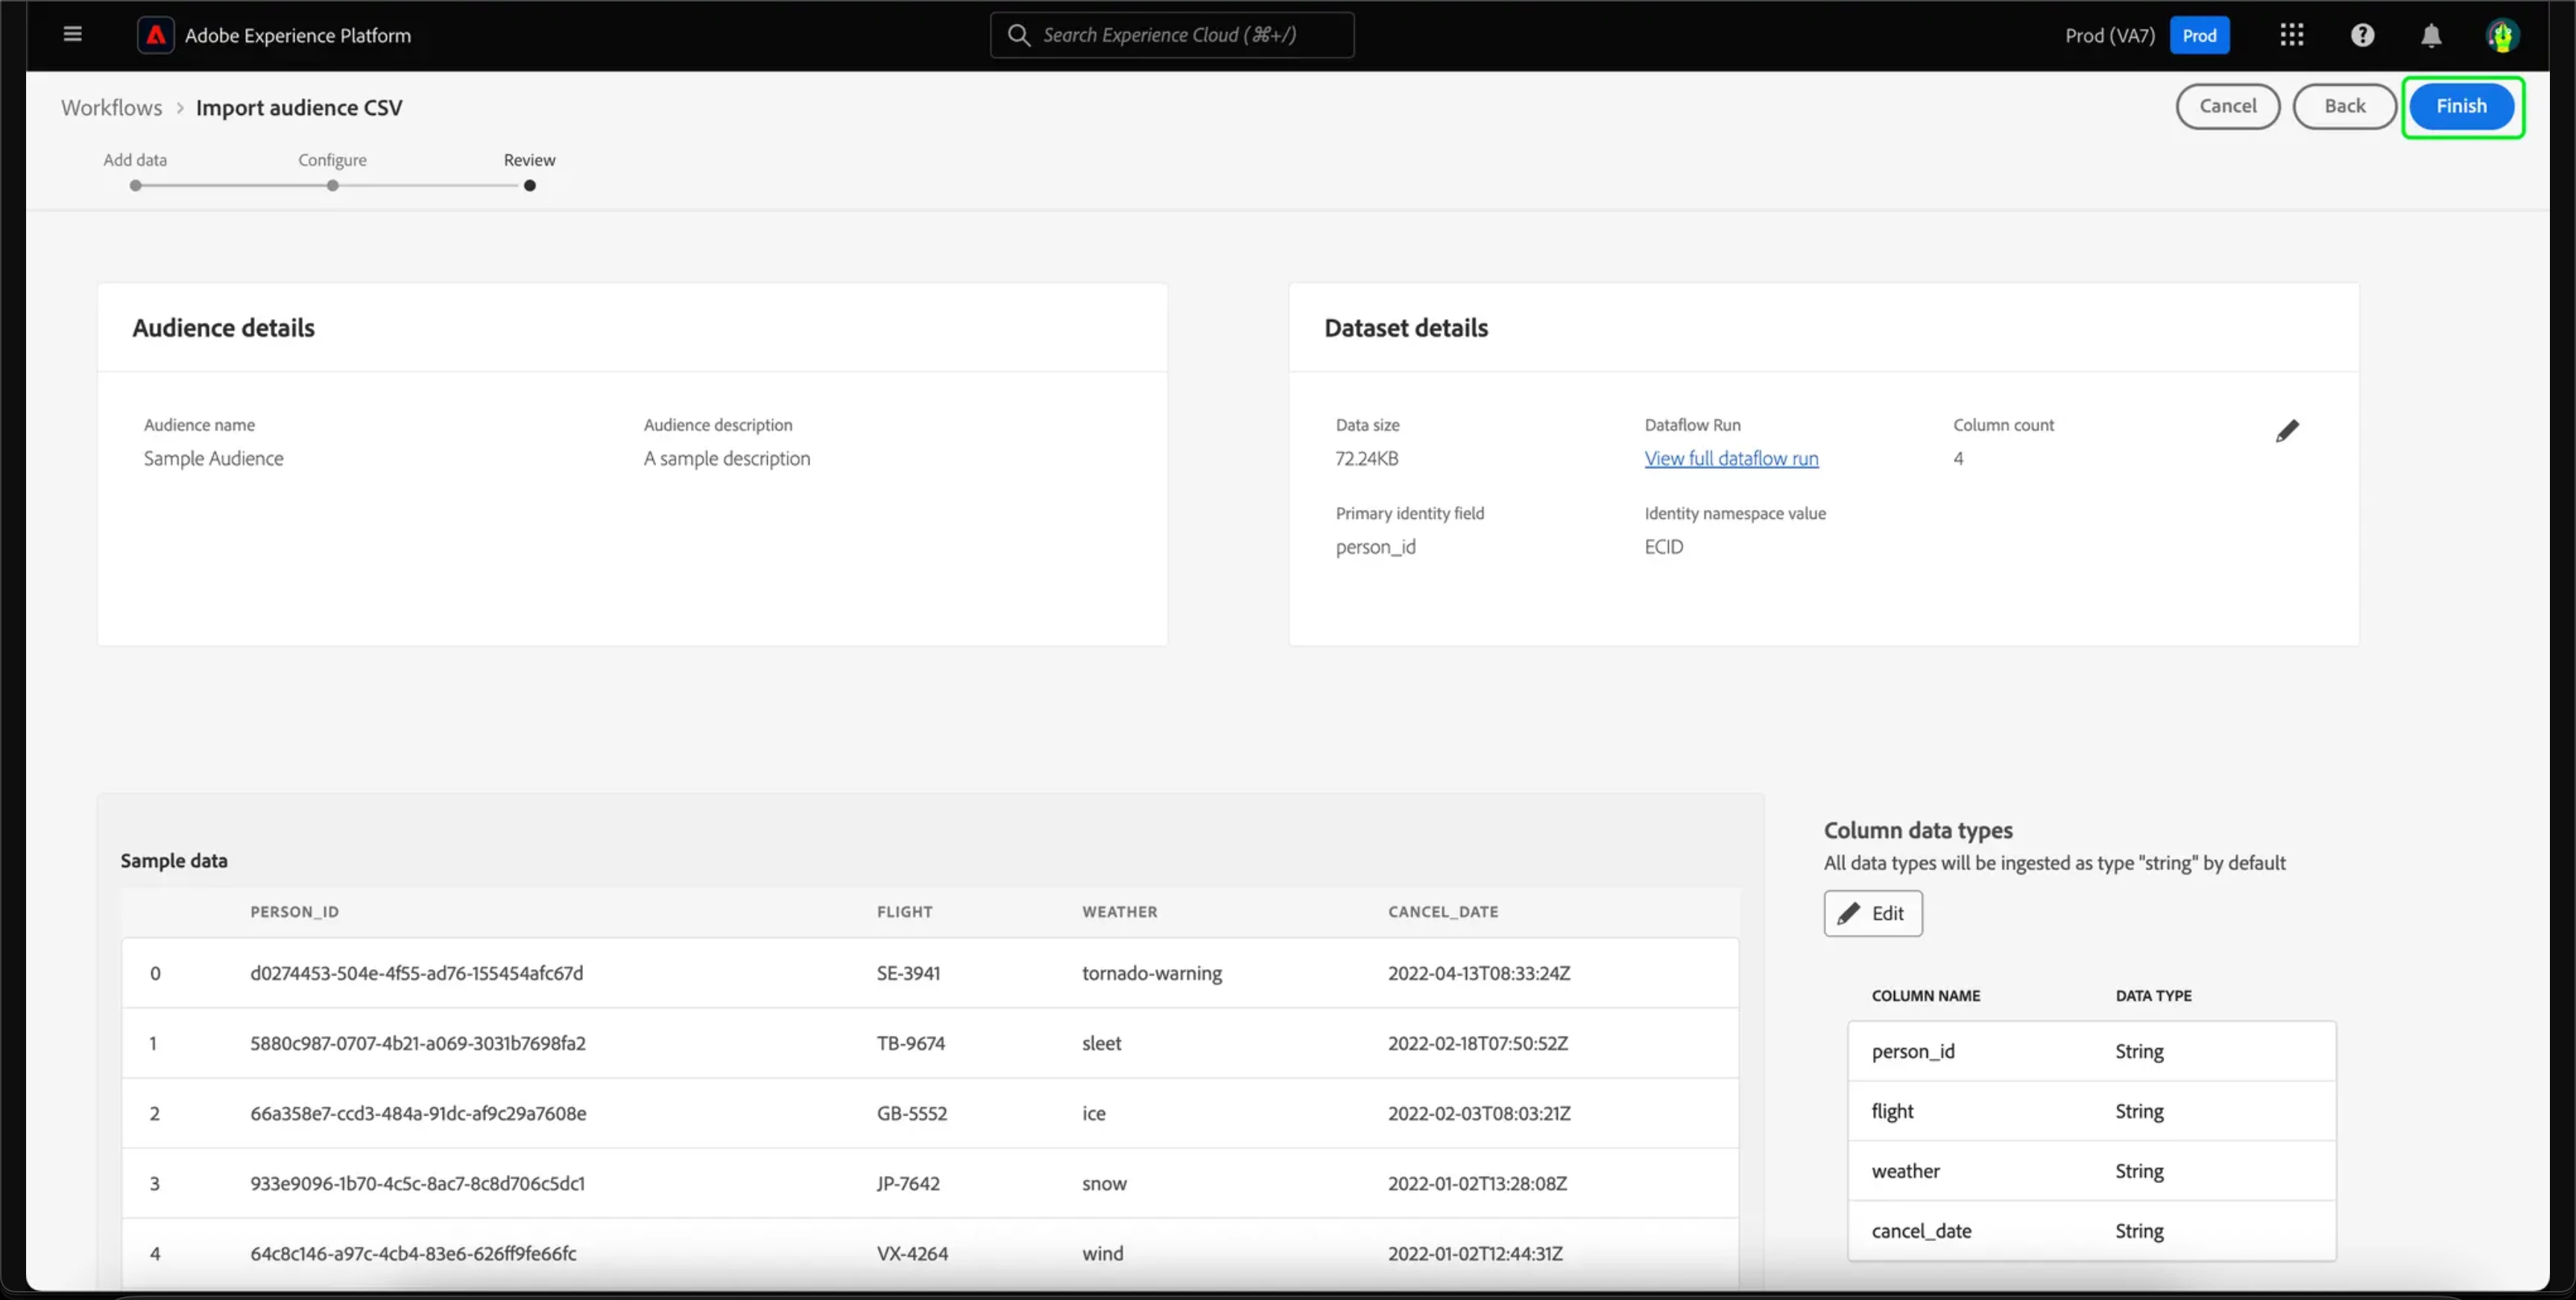The height and width of the screenshot is (1300, 2576).
Task: Click the Edit column data types button
Action: click(x=1872, y=913)
